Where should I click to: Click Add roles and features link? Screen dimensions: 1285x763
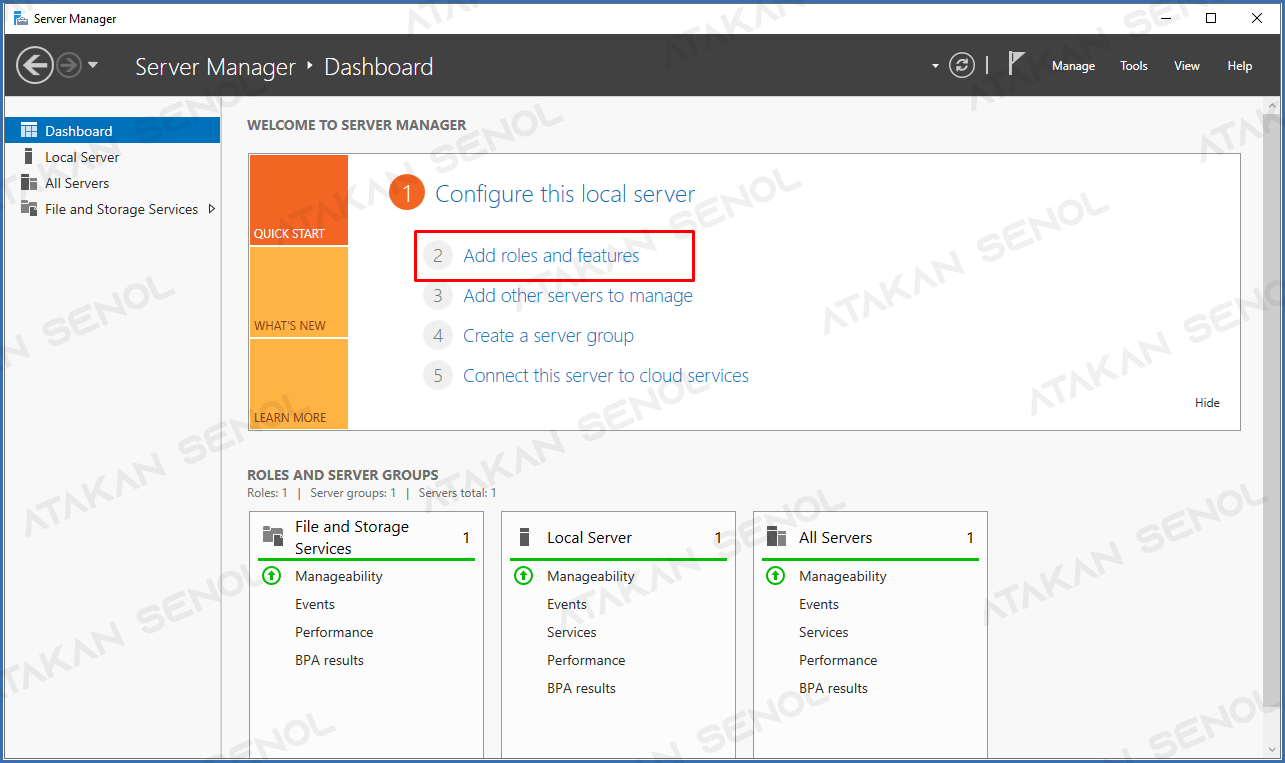(551, 256)
